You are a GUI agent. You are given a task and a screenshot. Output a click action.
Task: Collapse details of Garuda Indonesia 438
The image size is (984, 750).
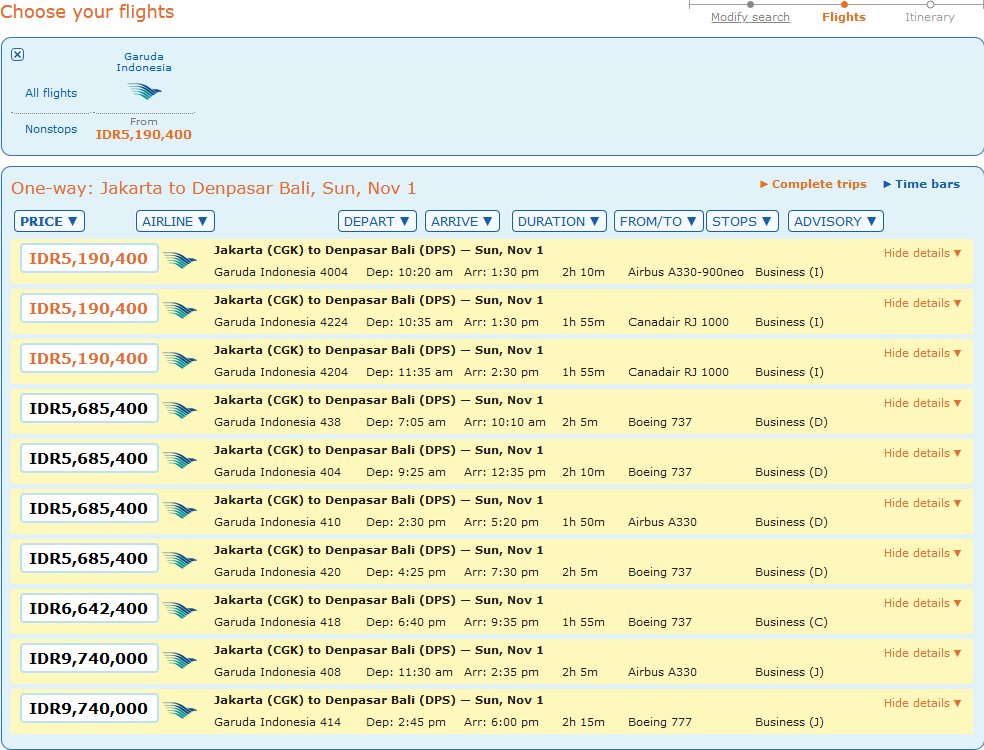[x=922, y=403]
